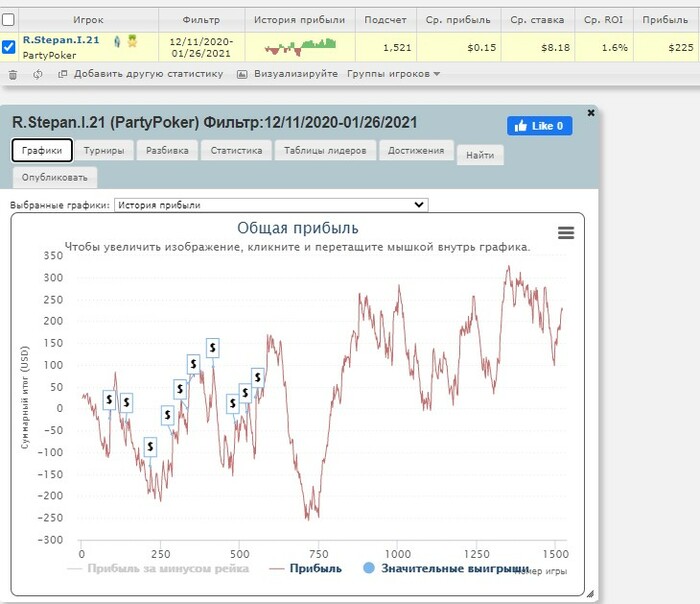Viewport: 700px width, 604px height.
Task: Toggle the select-all checkbox in table header
Action: 8,20
